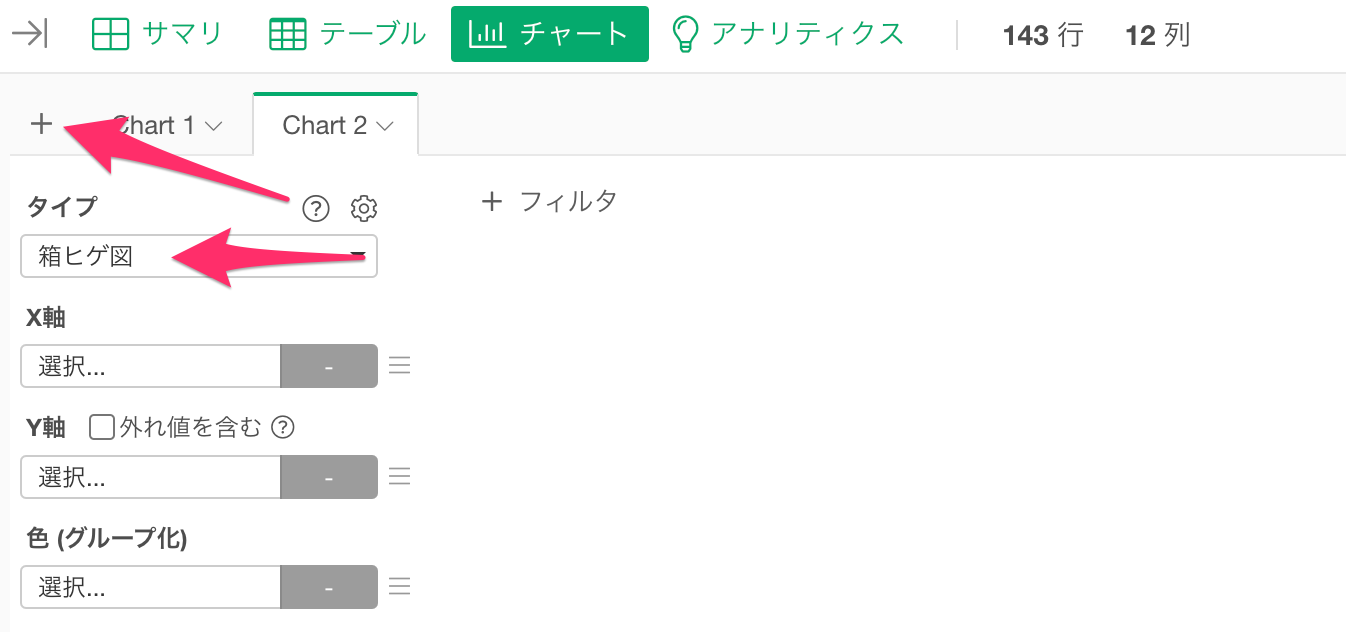Expand the Chart 2 tab chevron
1346x632 pixels.
[x=385, y=126]
